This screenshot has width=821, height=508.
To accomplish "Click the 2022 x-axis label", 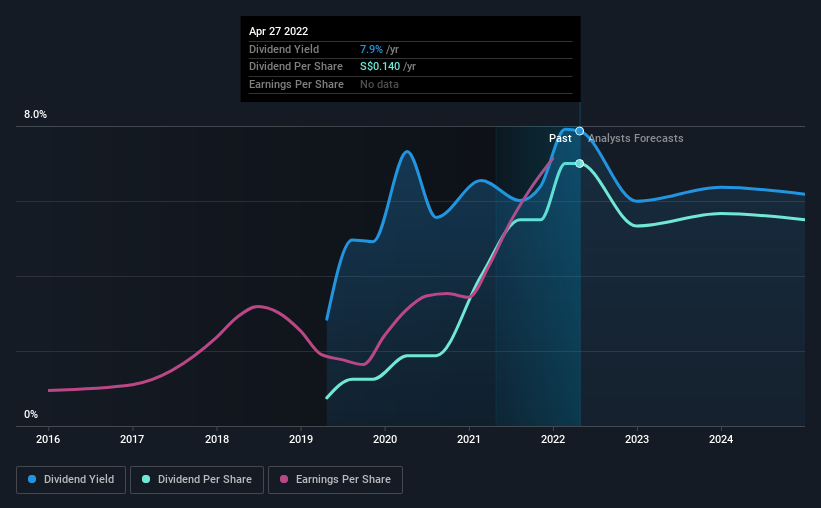I will tap(553, 439).
